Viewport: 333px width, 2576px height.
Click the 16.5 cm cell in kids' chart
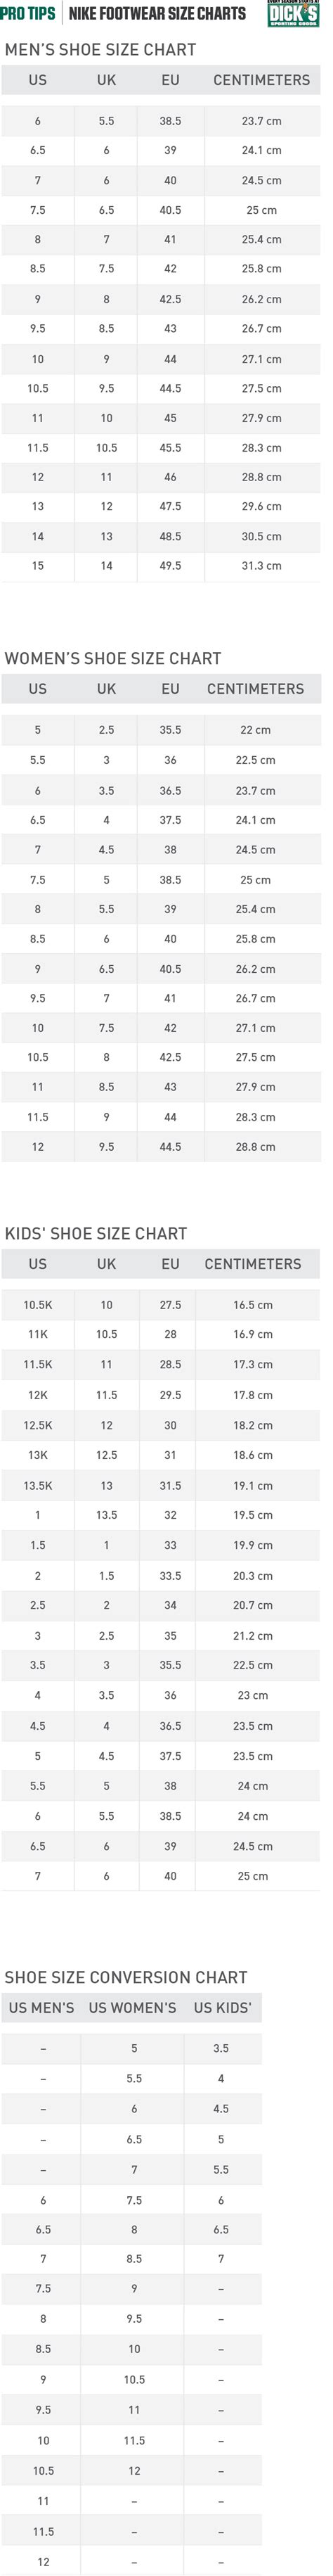(x=253, y=1305)
